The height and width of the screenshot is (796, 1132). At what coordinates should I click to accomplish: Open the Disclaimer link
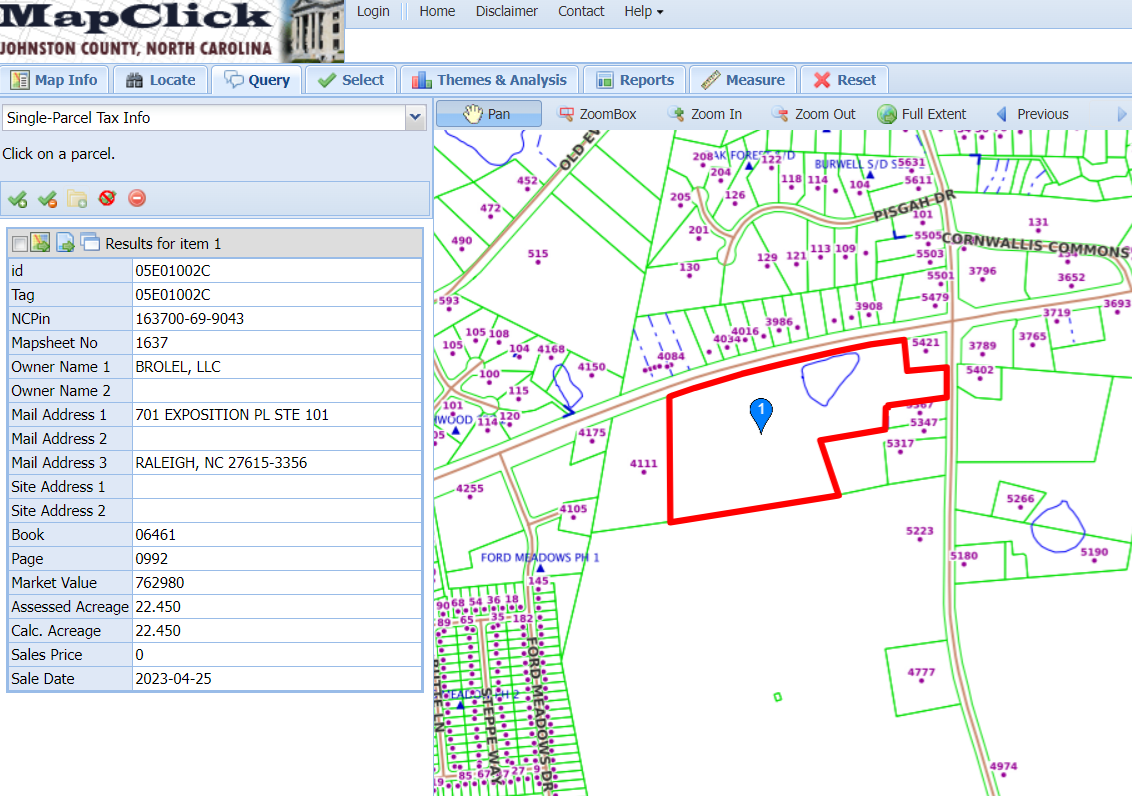click(506, 11)
